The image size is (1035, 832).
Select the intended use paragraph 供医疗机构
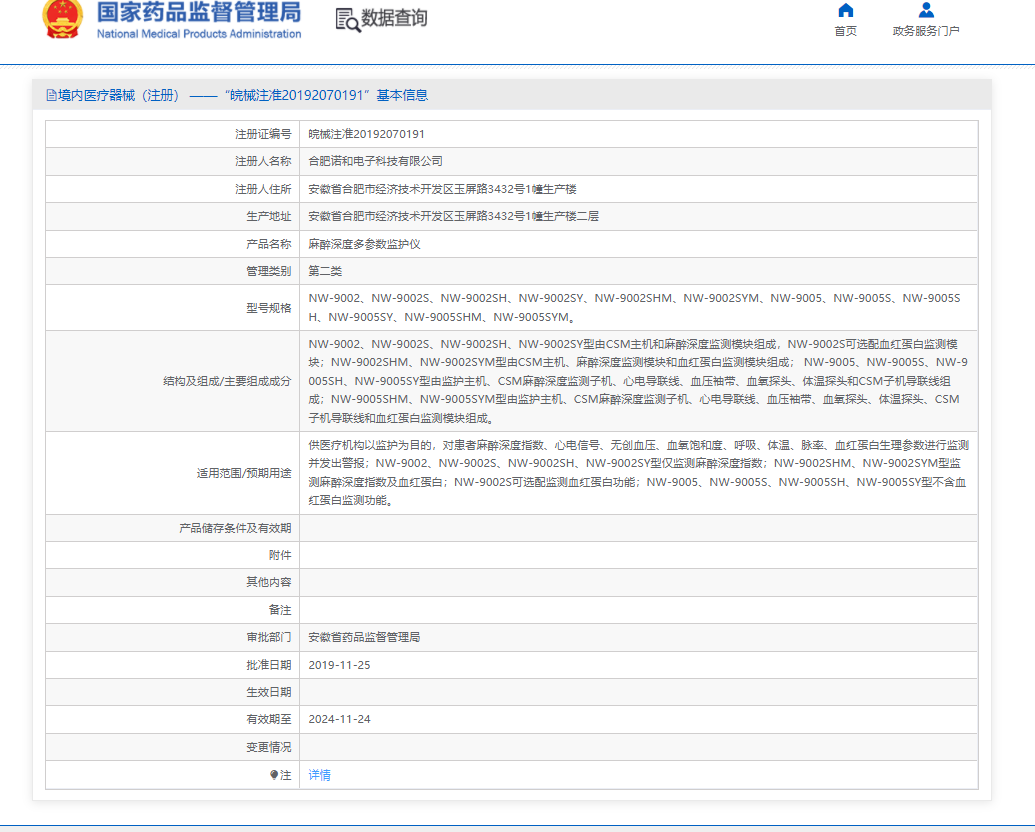click(638, 473)
